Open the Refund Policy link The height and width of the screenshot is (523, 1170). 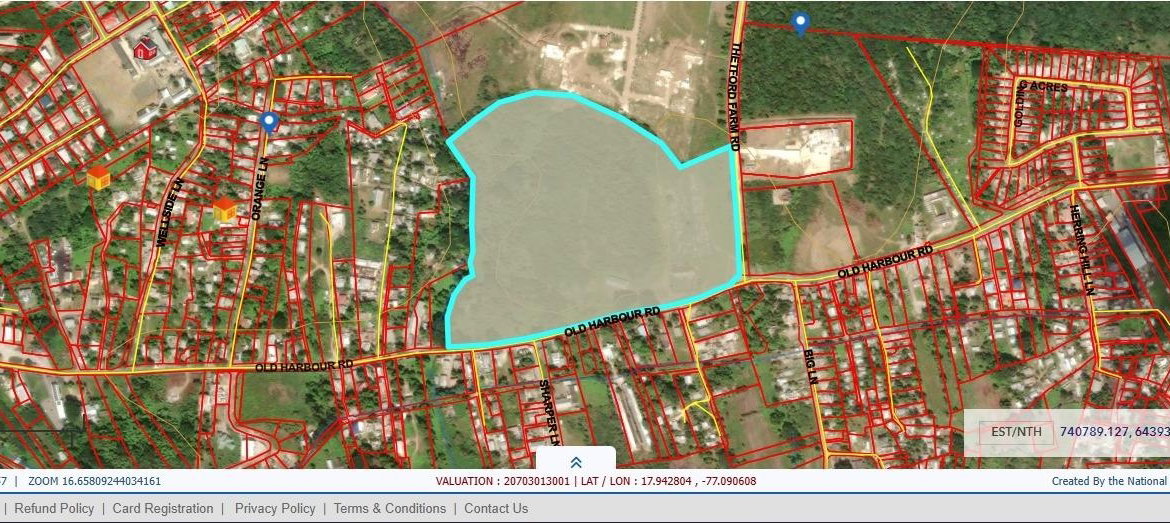coord(54,508)
